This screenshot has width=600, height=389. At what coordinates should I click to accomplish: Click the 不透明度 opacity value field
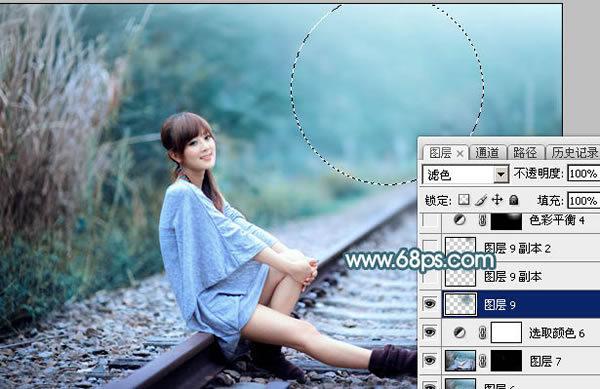pos(584,174)
